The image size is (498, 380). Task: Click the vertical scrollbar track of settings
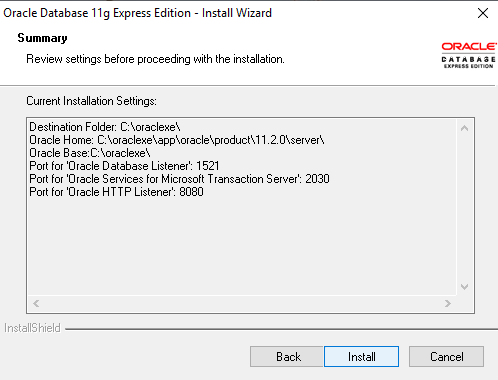tap(464, 207)
